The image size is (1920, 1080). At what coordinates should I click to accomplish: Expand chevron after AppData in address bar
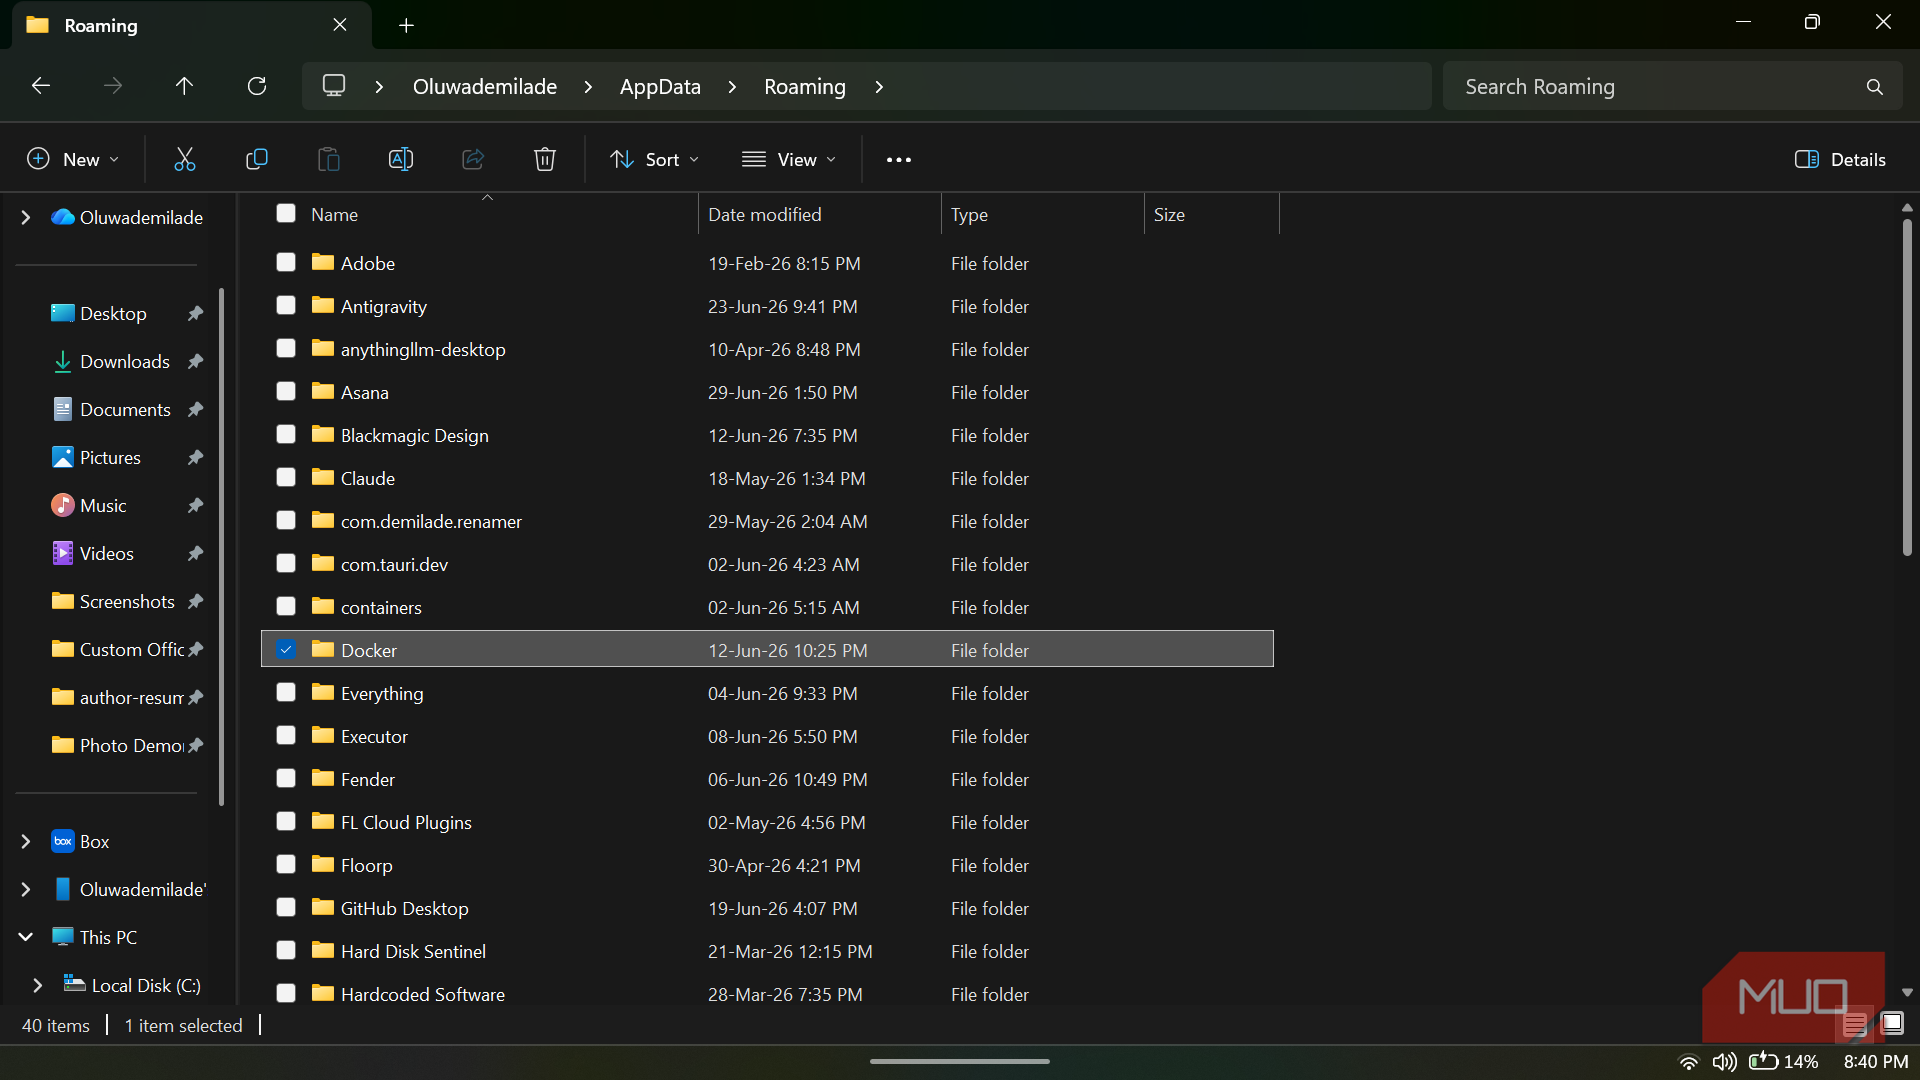pos(732,87)
